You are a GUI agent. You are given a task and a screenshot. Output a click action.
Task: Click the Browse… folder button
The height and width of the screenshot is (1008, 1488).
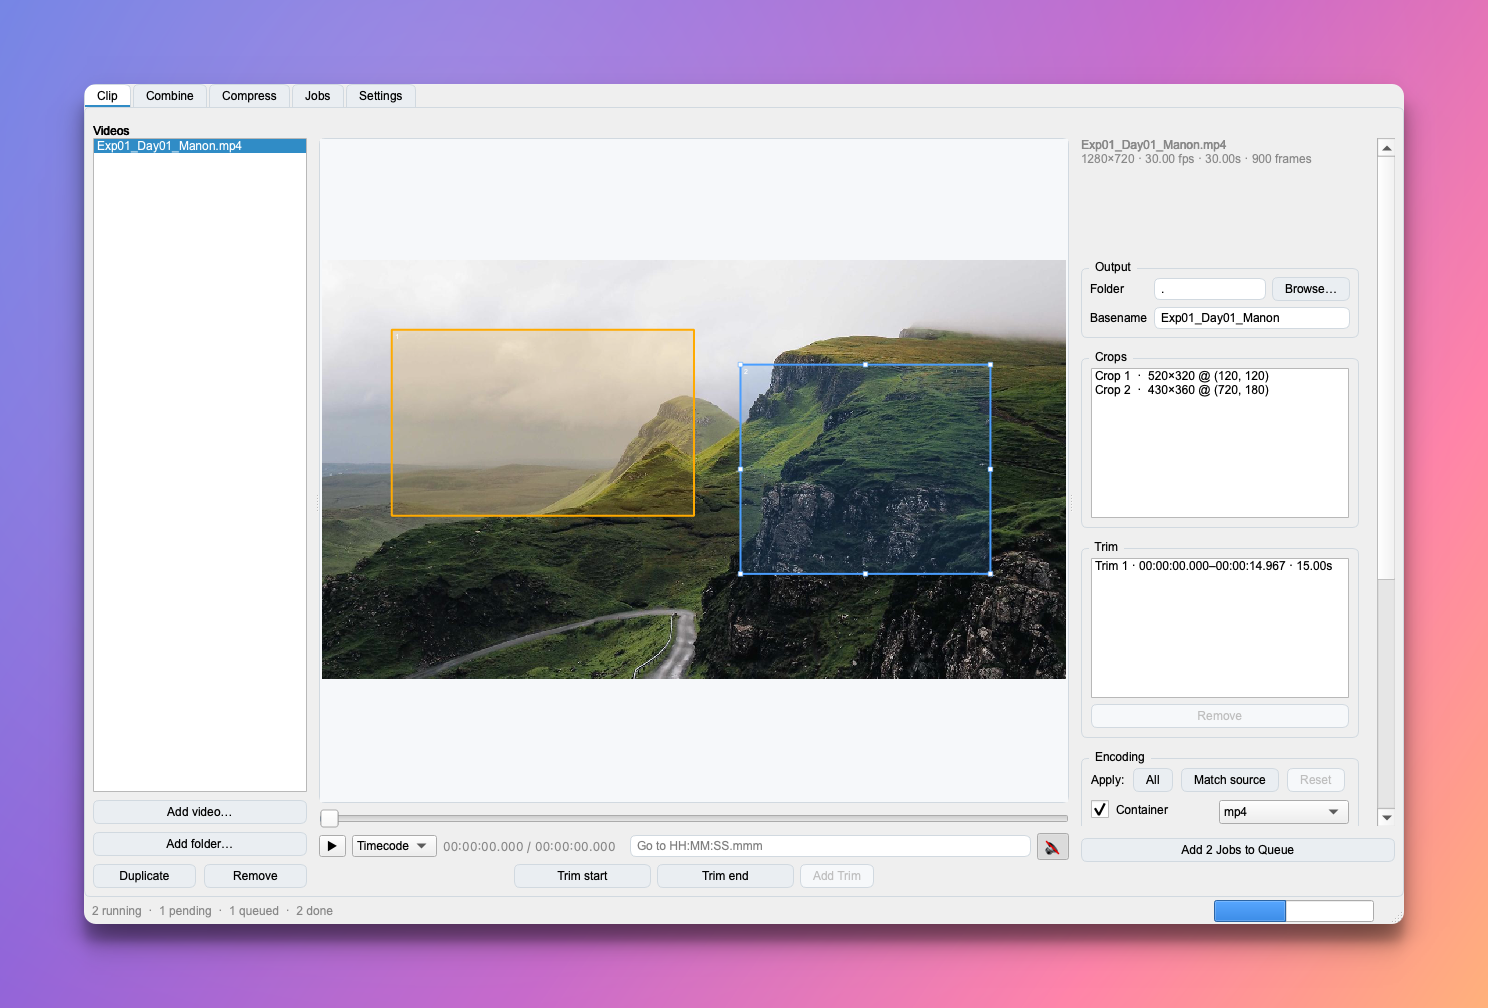tap(1310, 289)
